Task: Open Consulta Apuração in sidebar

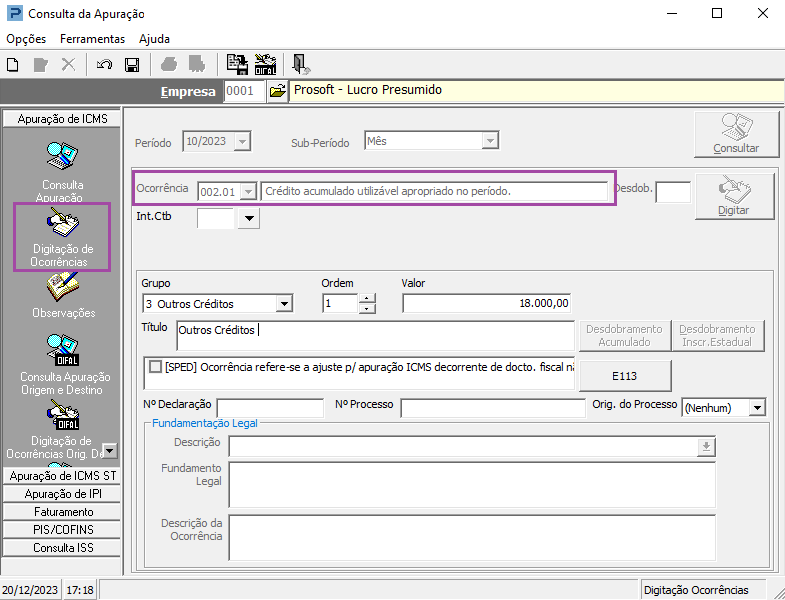Action: point(62,171)
